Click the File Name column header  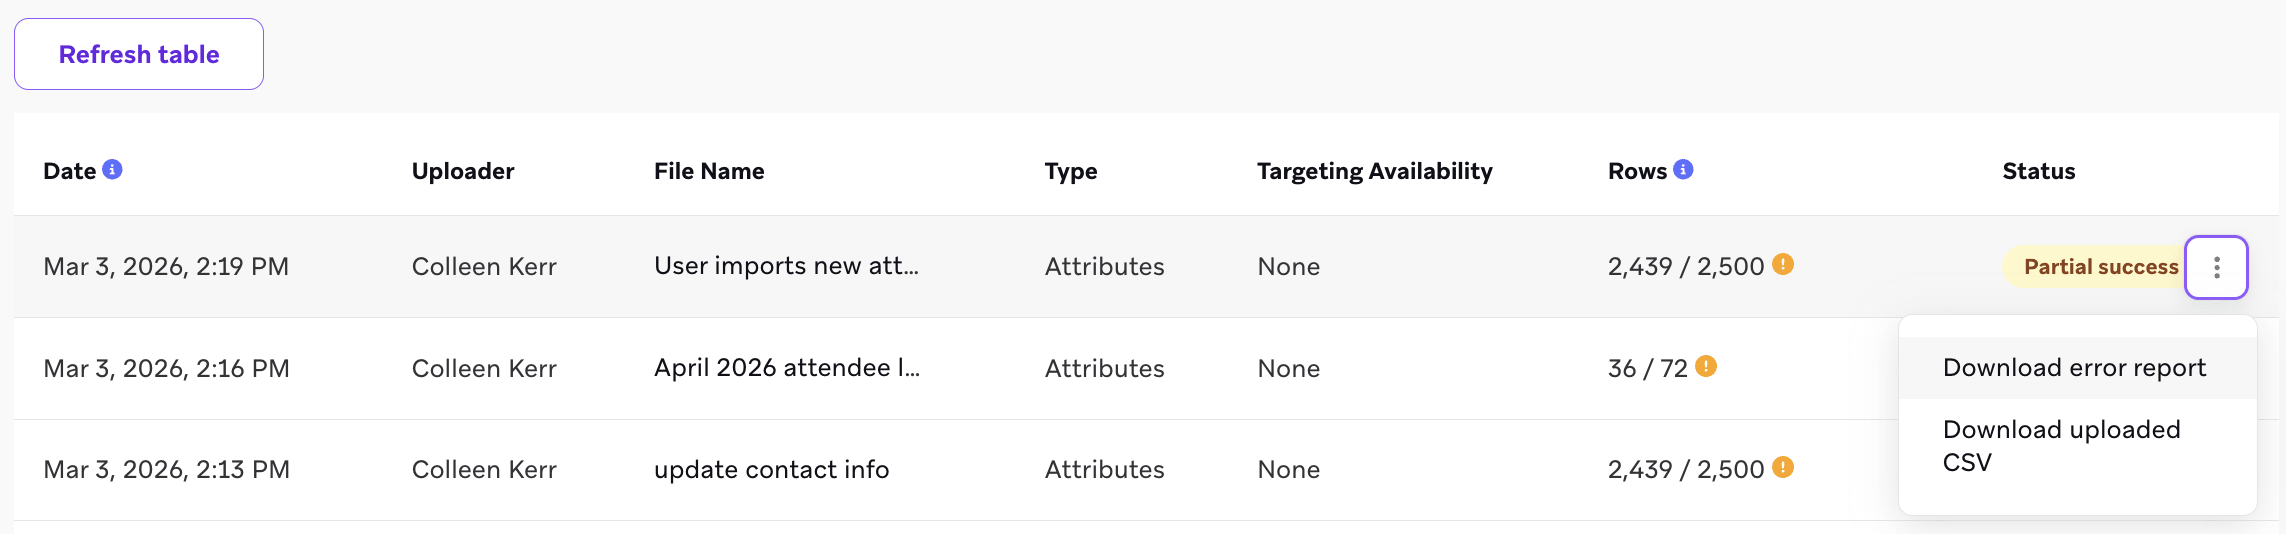pos(709,171)
